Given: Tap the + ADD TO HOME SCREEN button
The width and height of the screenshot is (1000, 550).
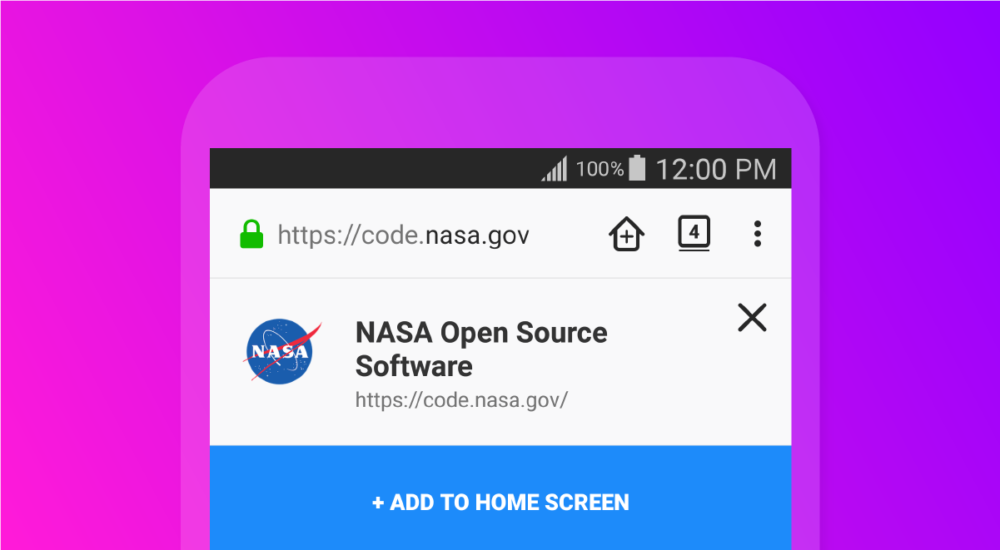Looking at the screenshot, I should coord(501,502).
